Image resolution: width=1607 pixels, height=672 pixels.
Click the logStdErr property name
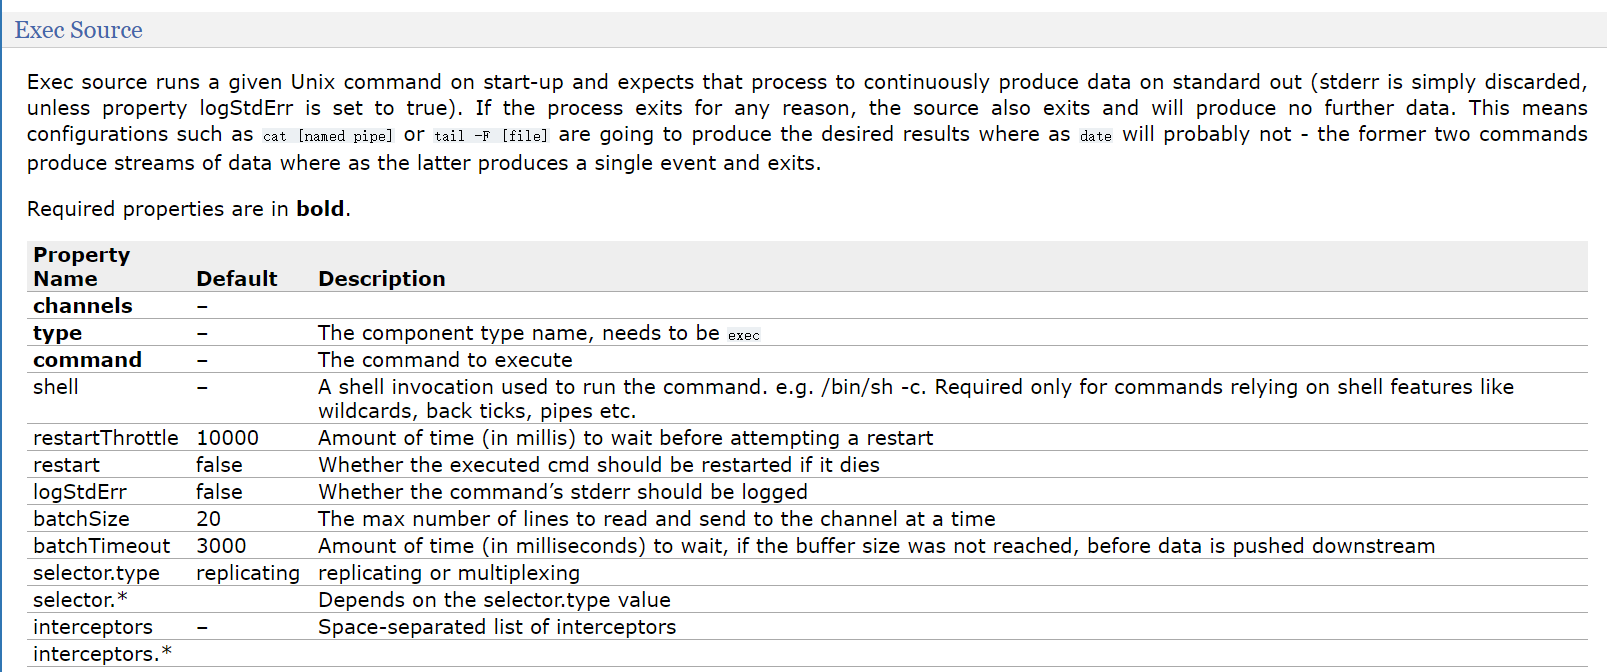click(x=79, y=492)
